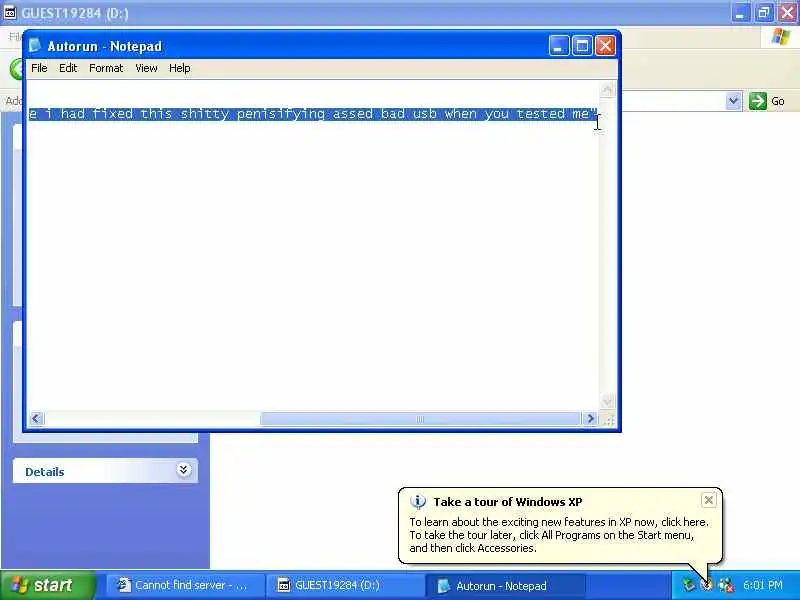Click the network connection tray icon

[726, 585]
